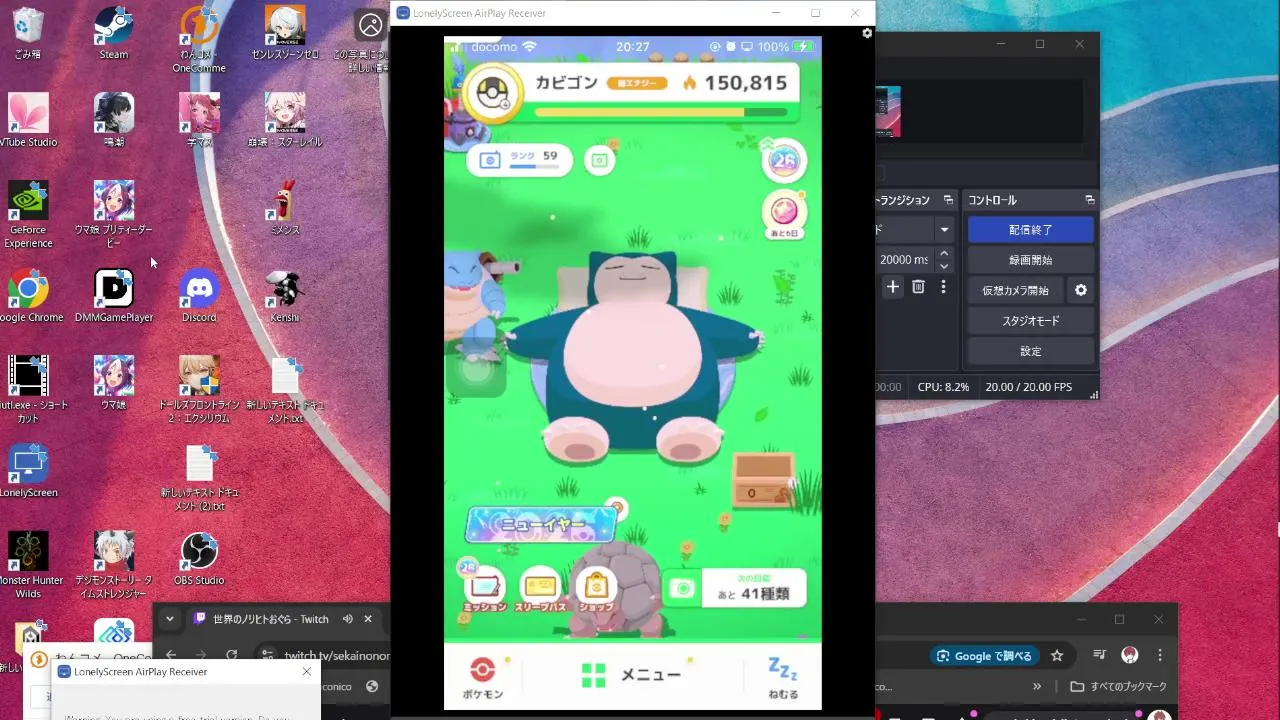This screenshot has width=1280, height=720.
Task: Open the aviutl.exe ショートカット icon
Action: pos(28,390)
